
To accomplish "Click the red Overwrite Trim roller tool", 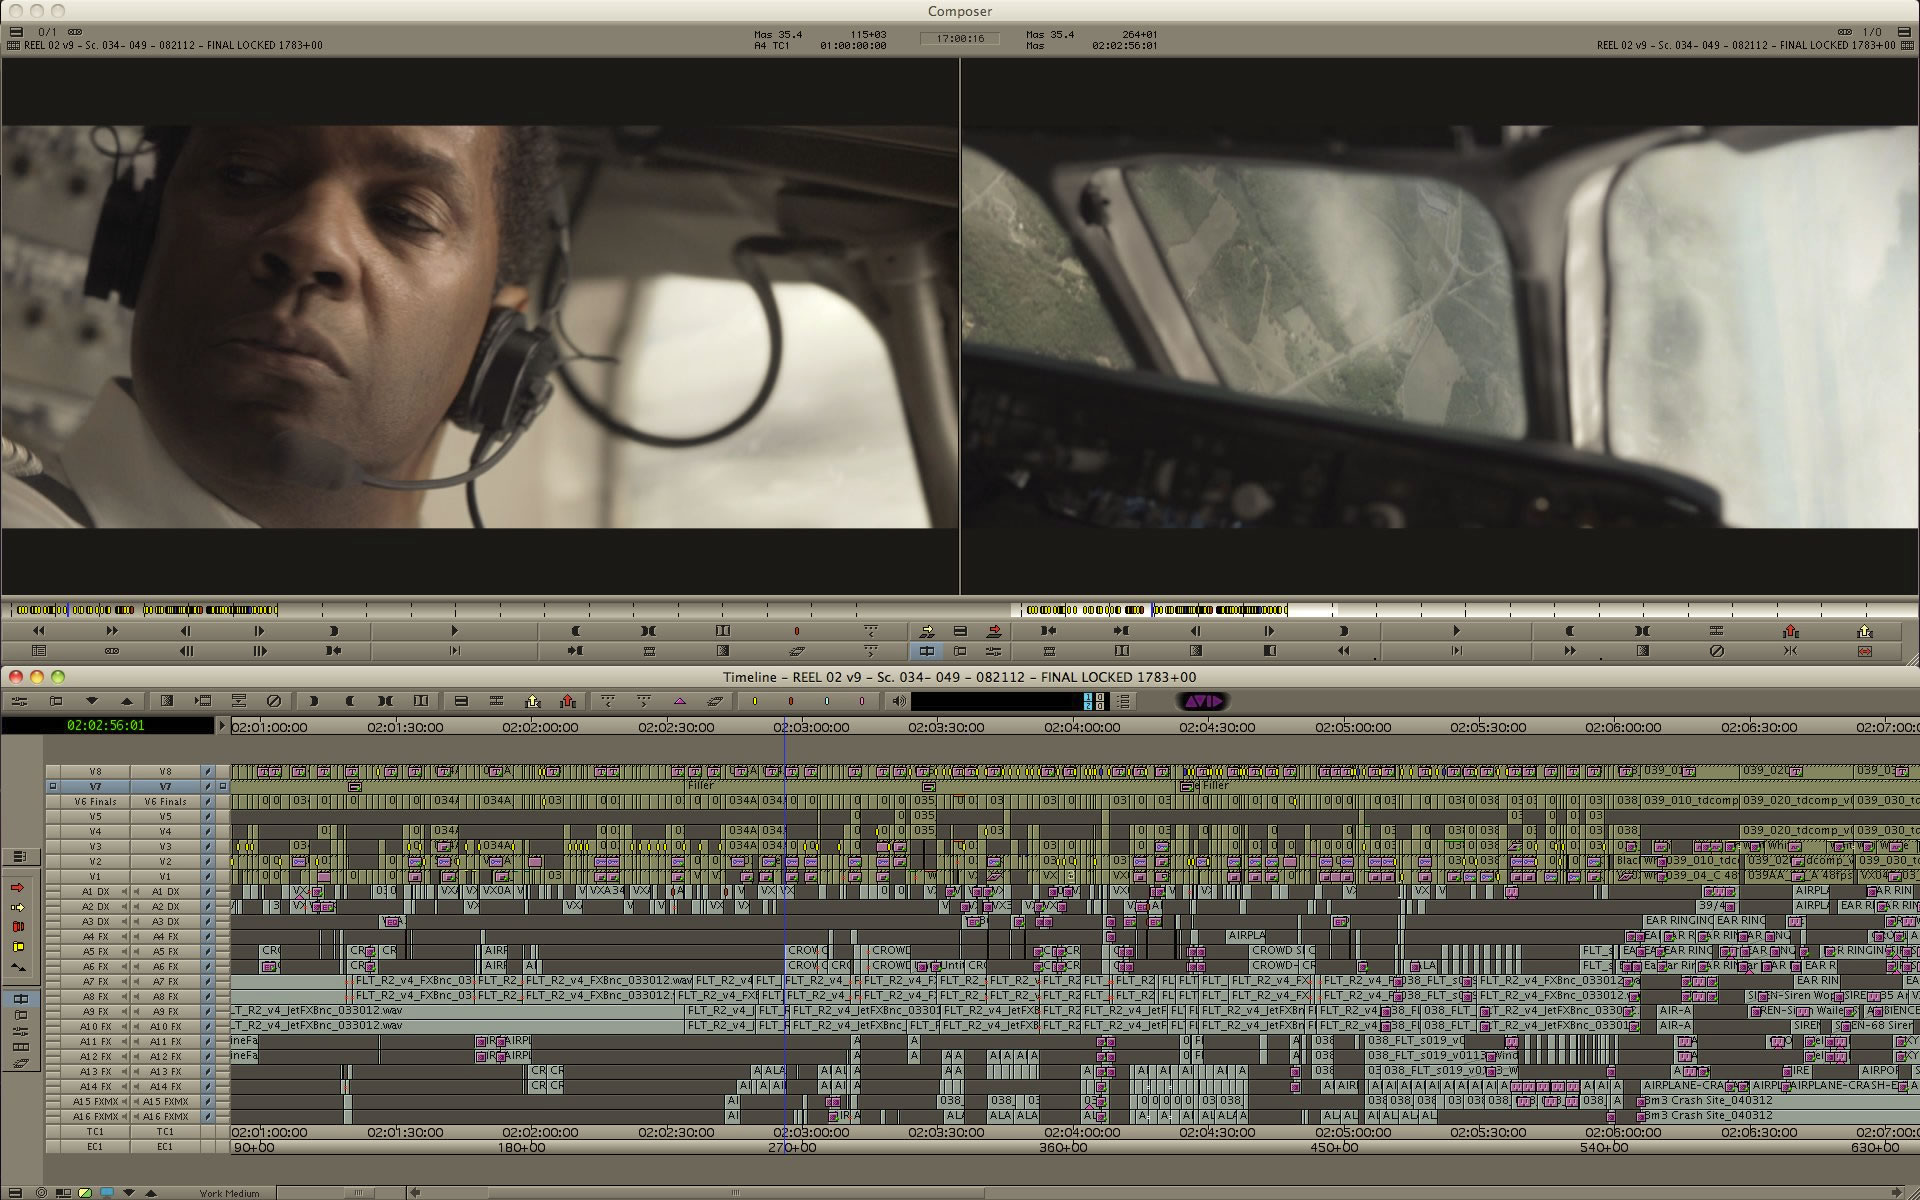I will 17,927.
